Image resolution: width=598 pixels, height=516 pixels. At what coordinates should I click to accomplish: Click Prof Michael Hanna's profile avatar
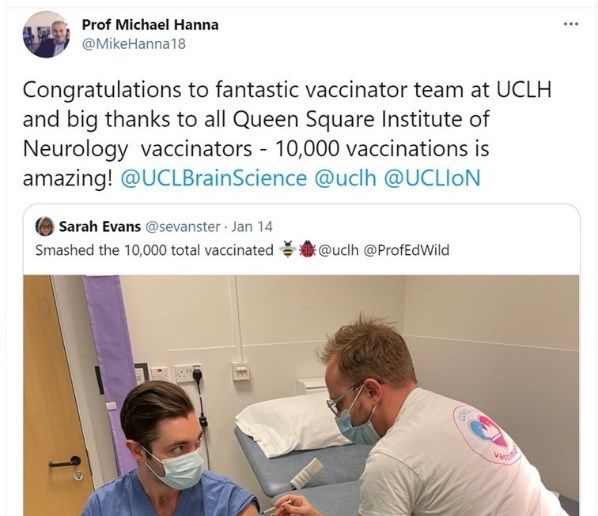pyautogui.click(x=46, y=34)
